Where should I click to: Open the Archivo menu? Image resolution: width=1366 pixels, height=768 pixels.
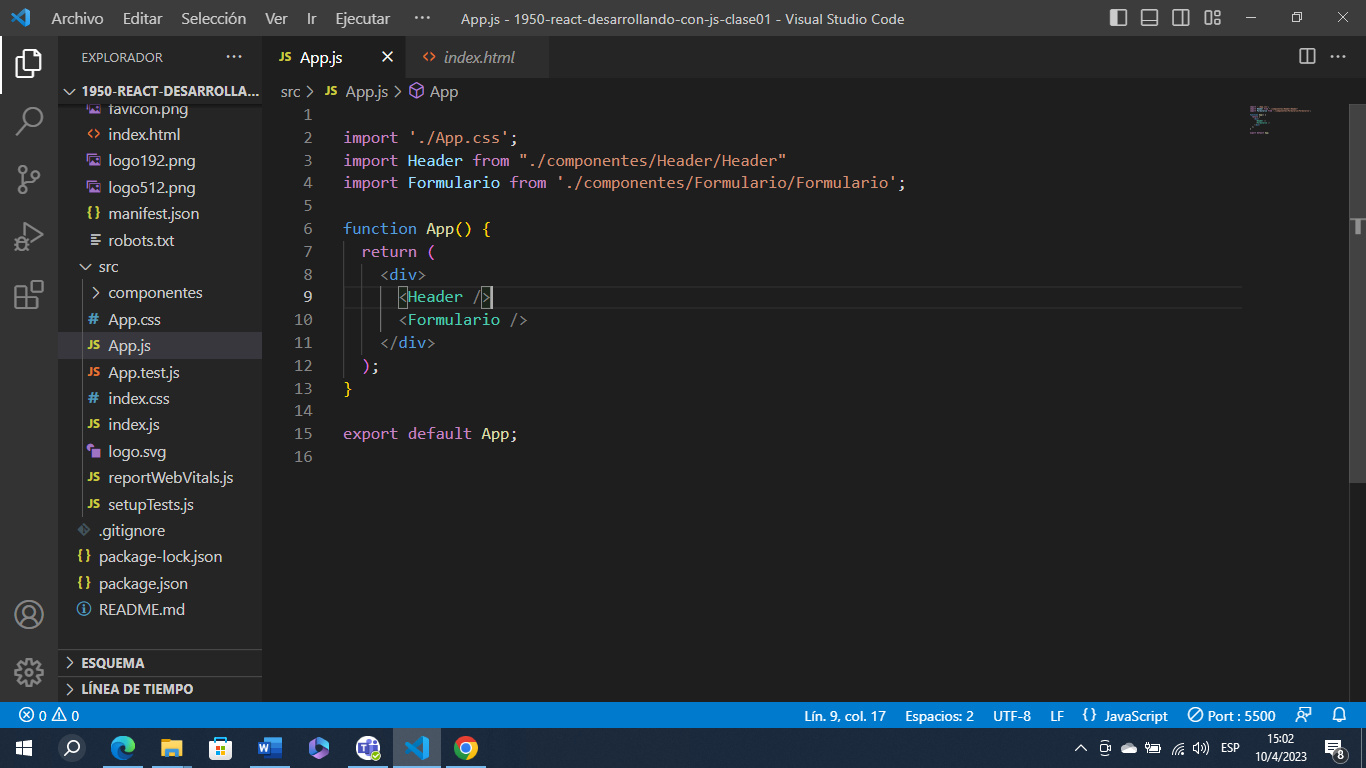77,18
